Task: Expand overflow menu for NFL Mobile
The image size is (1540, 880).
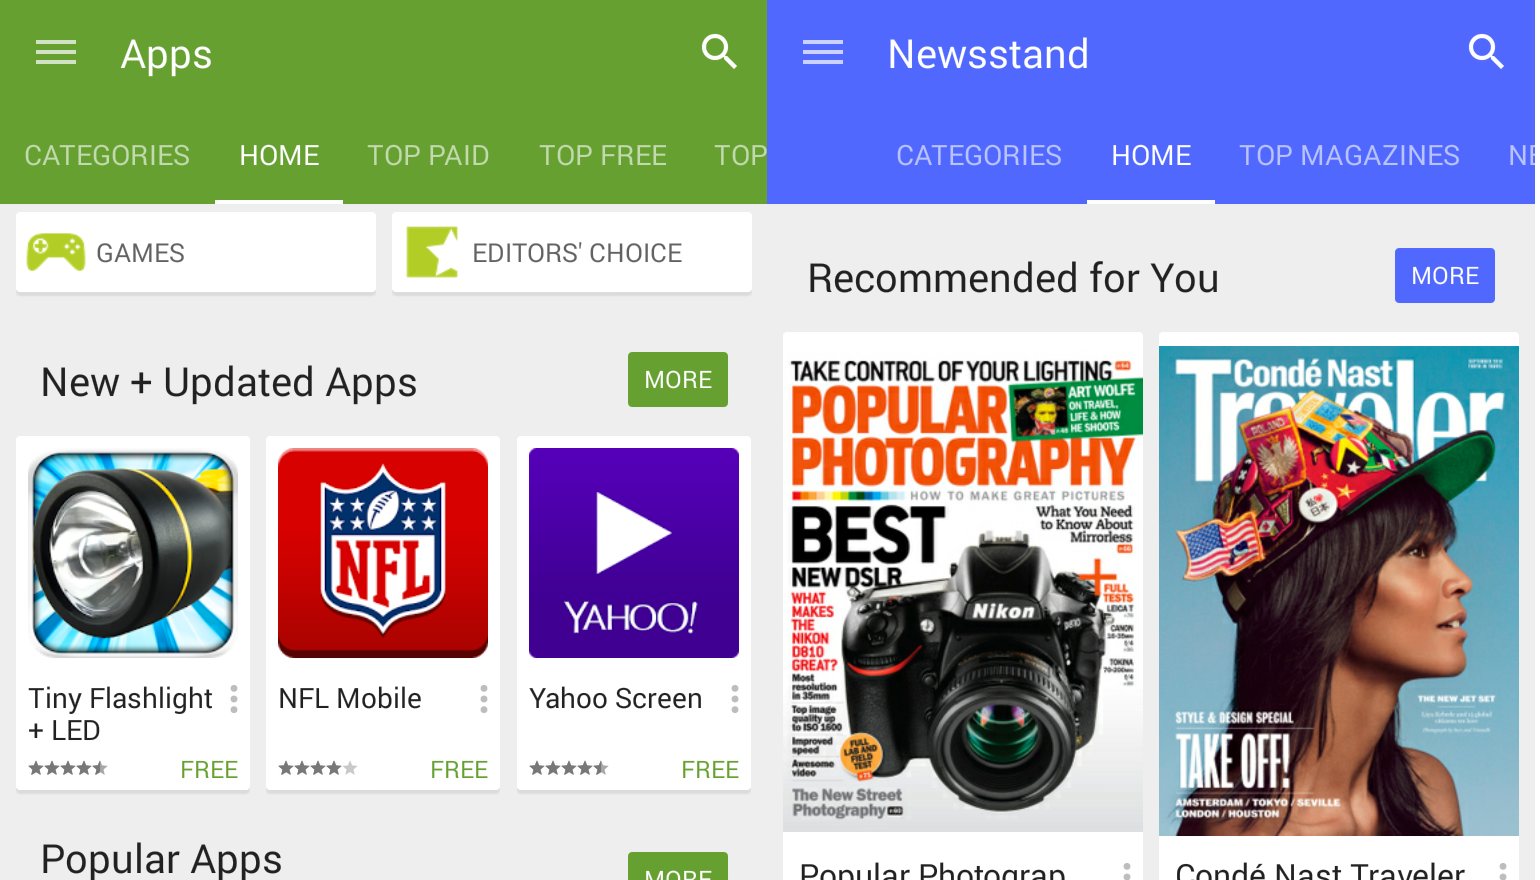Action: click(484, 699)
